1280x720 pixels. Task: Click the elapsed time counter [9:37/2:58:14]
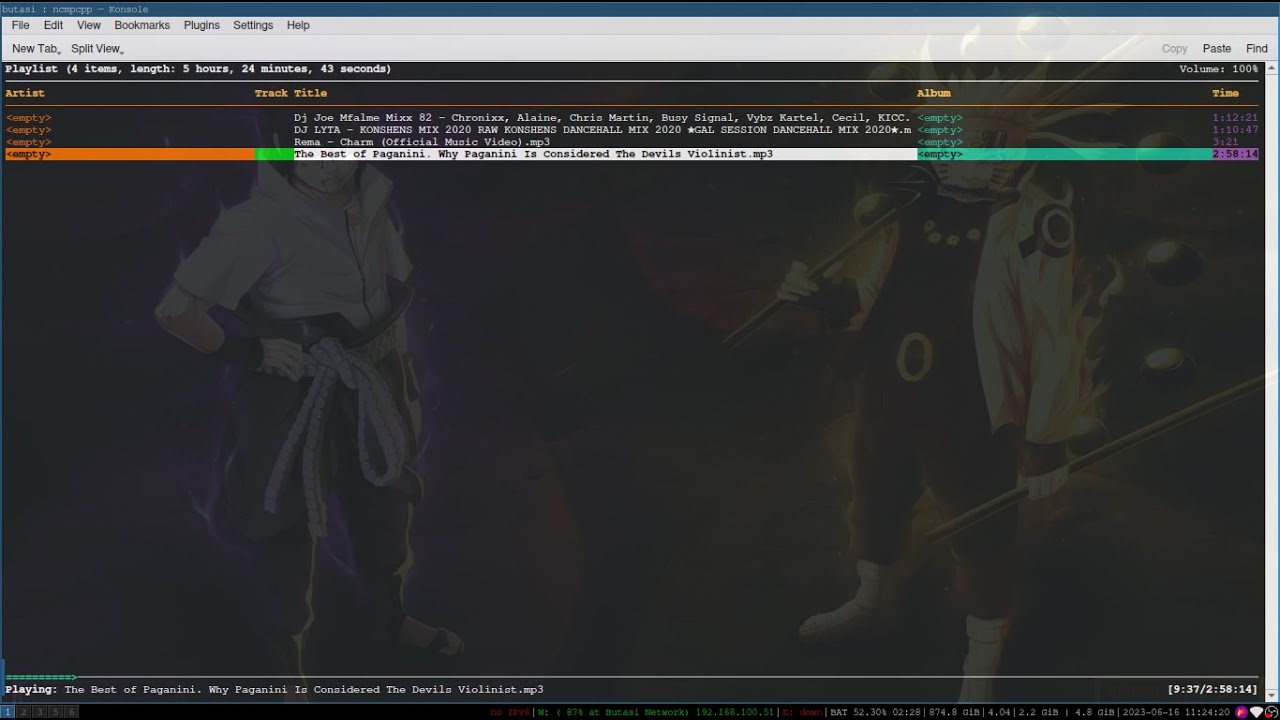[1213, 690]
